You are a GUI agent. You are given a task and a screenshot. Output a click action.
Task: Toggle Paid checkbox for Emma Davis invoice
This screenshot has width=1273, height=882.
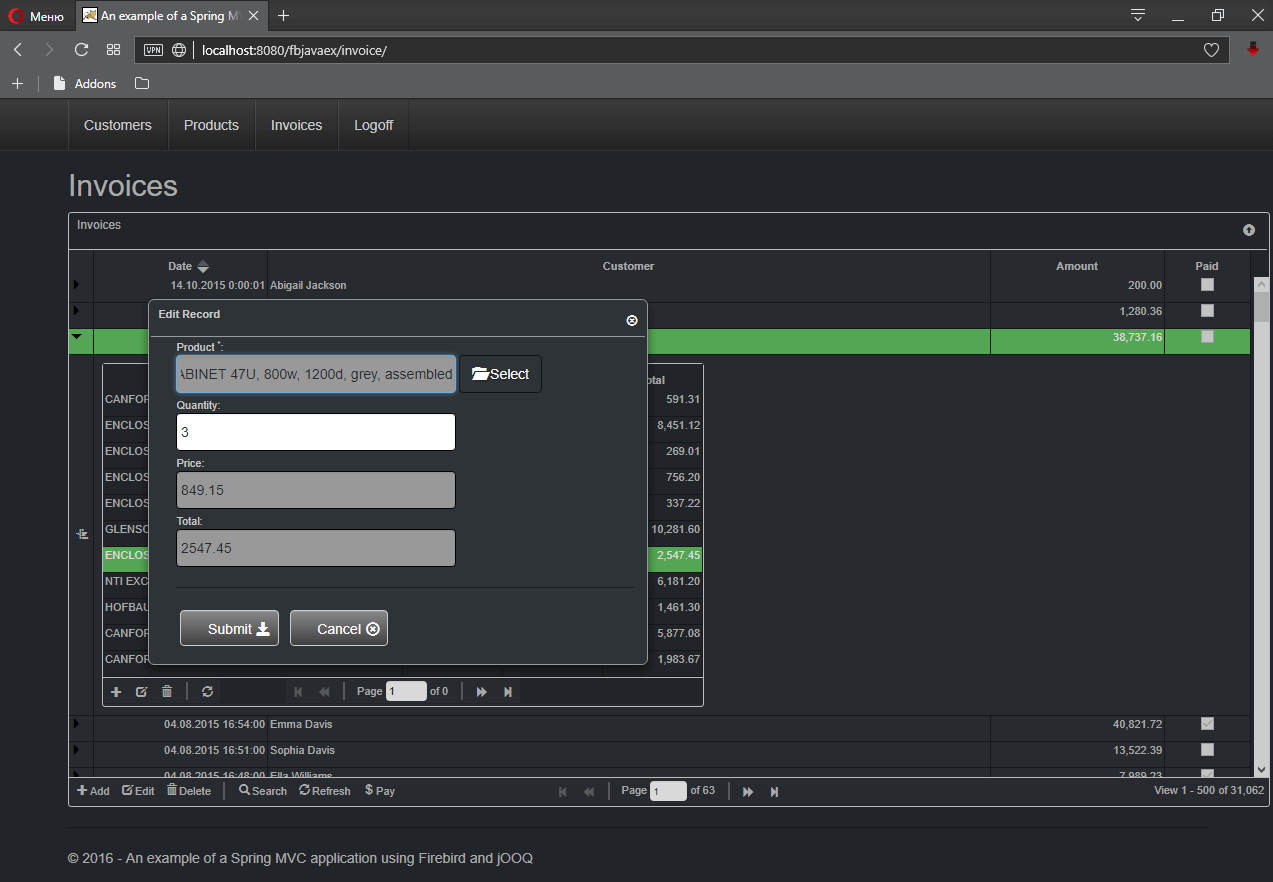(1207, 724)
